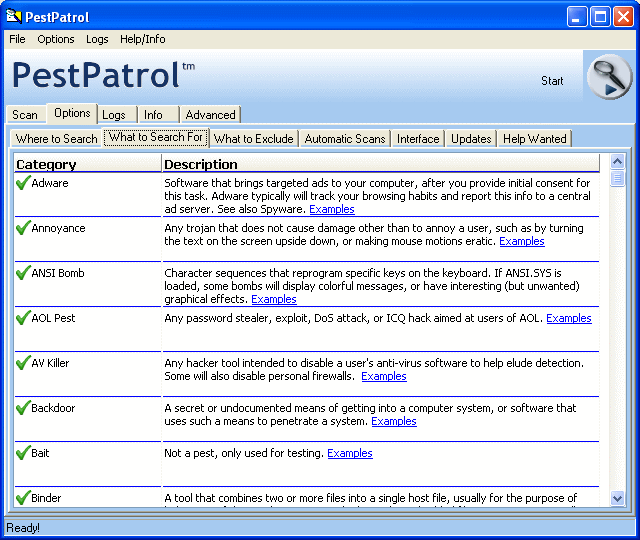Start scan with the magnifying glass icon
This screenshot has width=640, height=540.
(609, 76)
